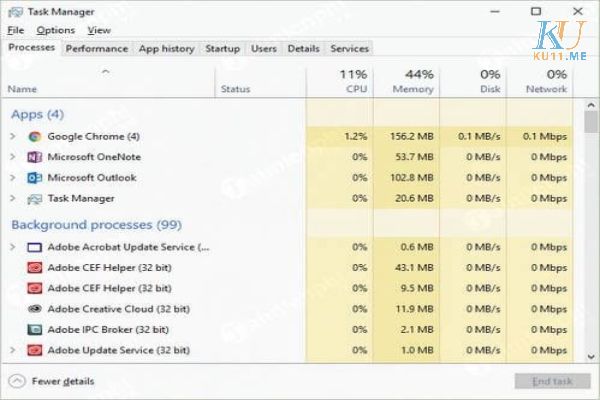The height and width of the screenshot is (400, 600).
Task: Switch to the Services tab
Action: [349, 49]
